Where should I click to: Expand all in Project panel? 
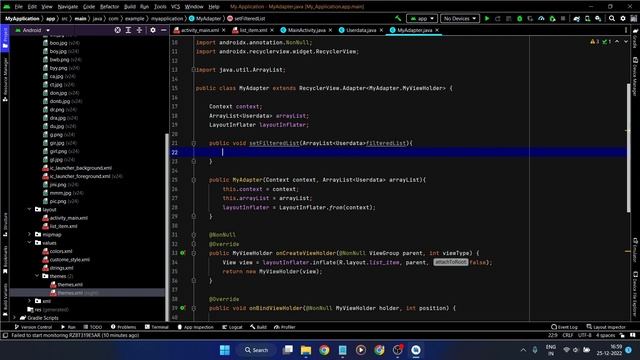pyautogui.click(x=128, y=30)
